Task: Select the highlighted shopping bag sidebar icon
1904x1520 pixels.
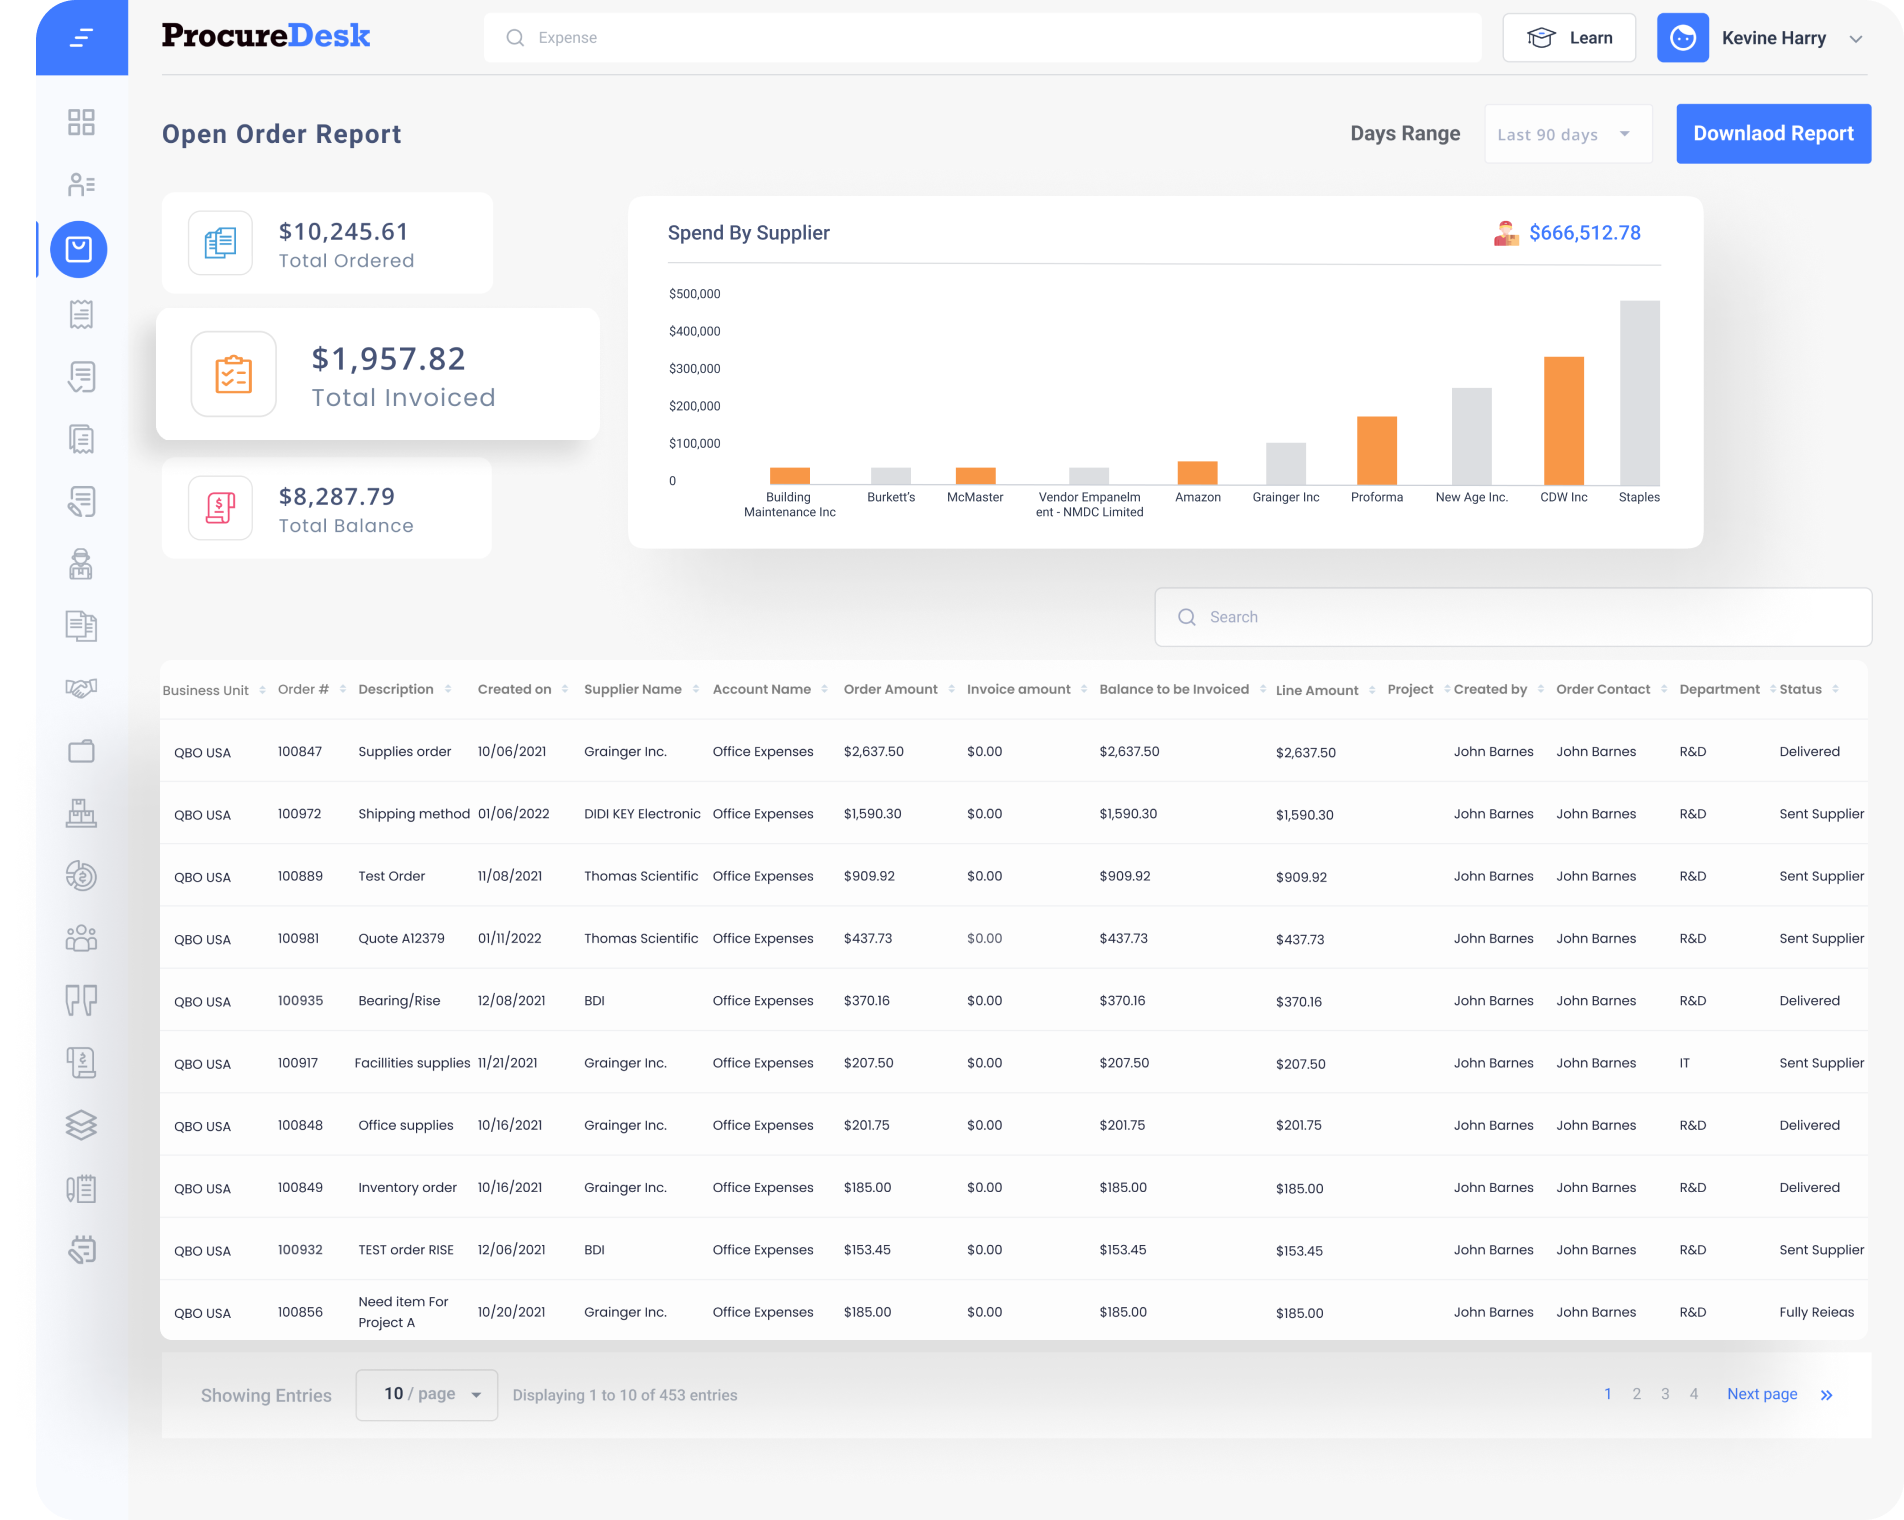Action: click(x=79, y=249)
